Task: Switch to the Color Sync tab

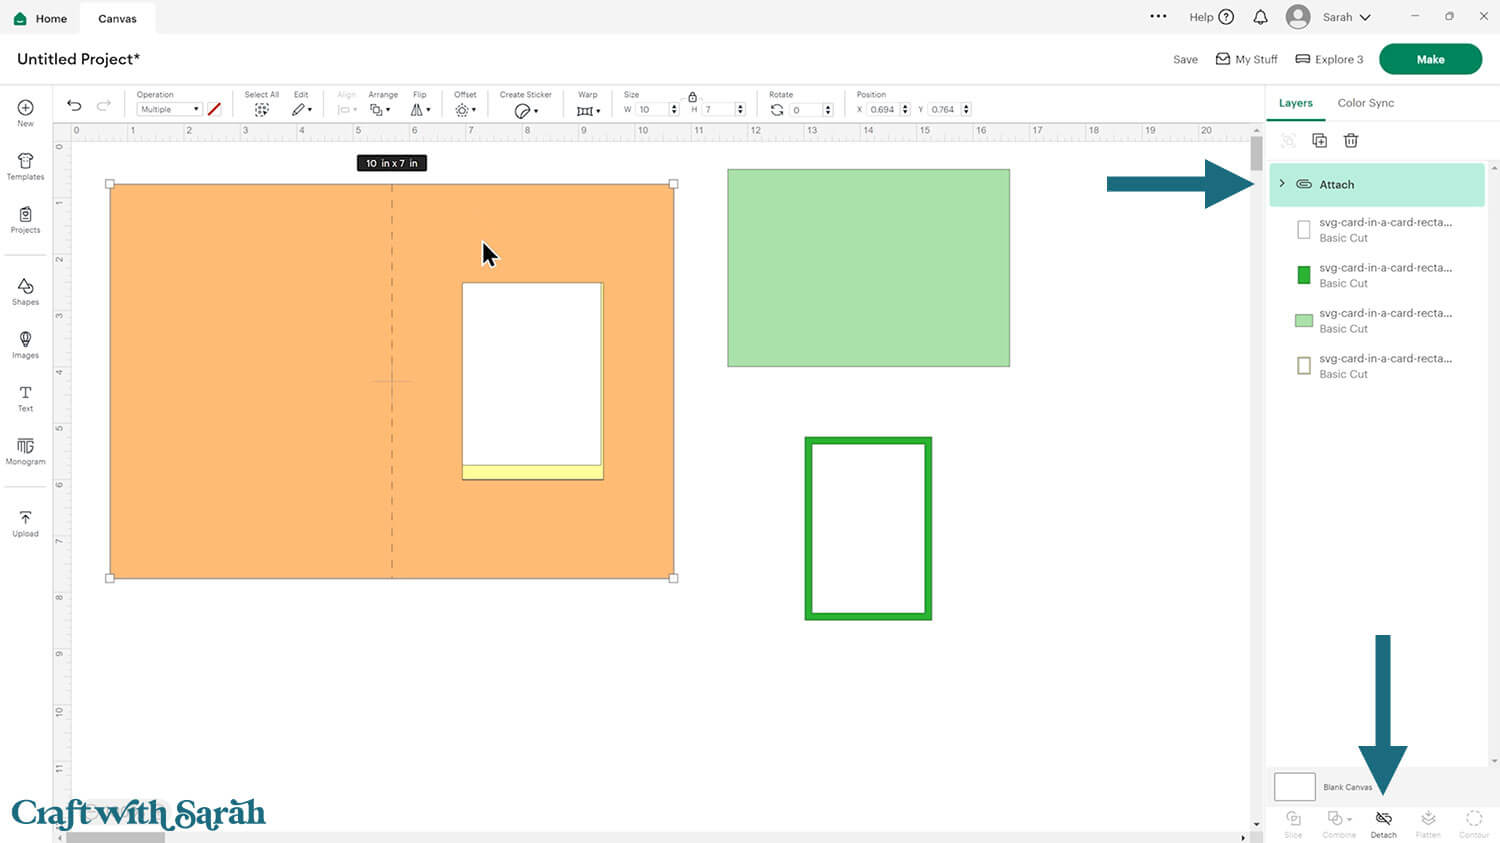Action: point(1365,103)
